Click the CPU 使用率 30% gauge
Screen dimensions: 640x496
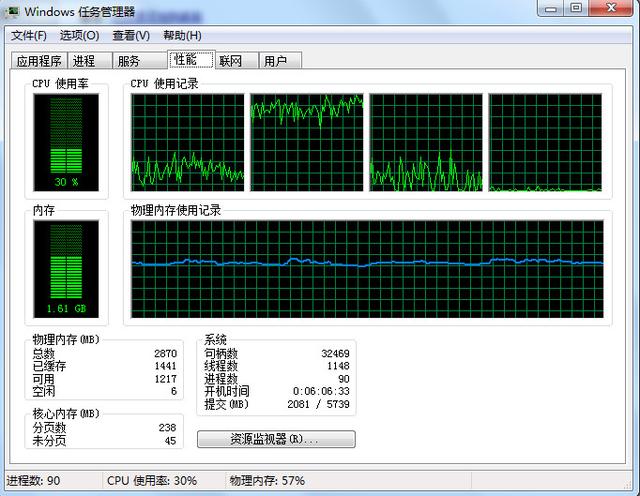(66, 142)
